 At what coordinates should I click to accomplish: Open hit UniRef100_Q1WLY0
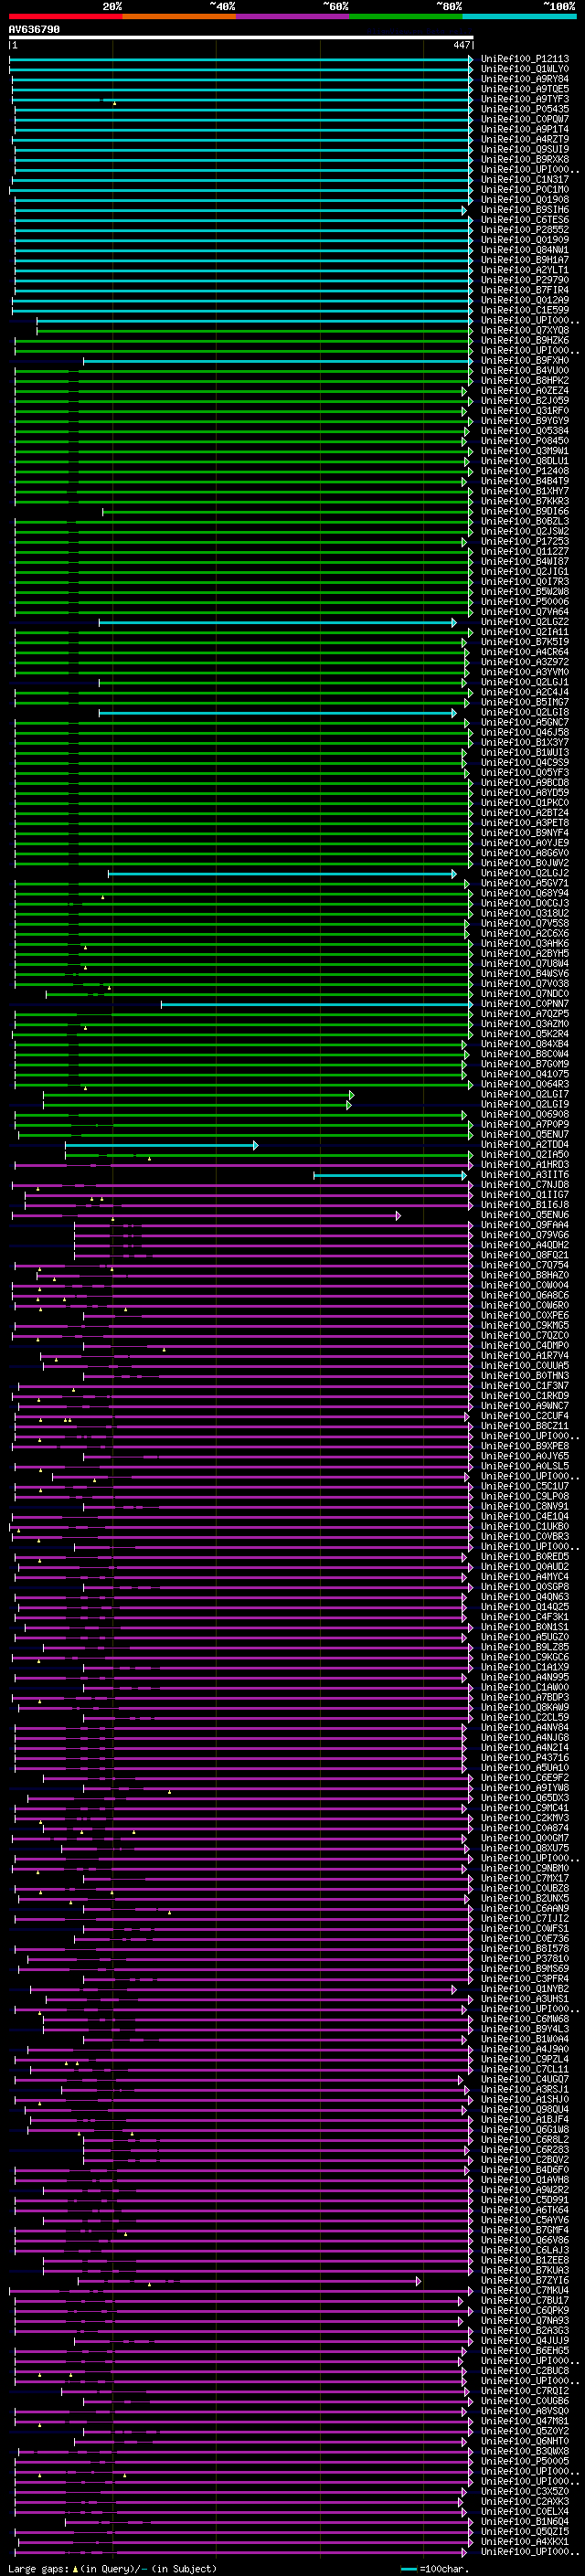click(525, 69)
